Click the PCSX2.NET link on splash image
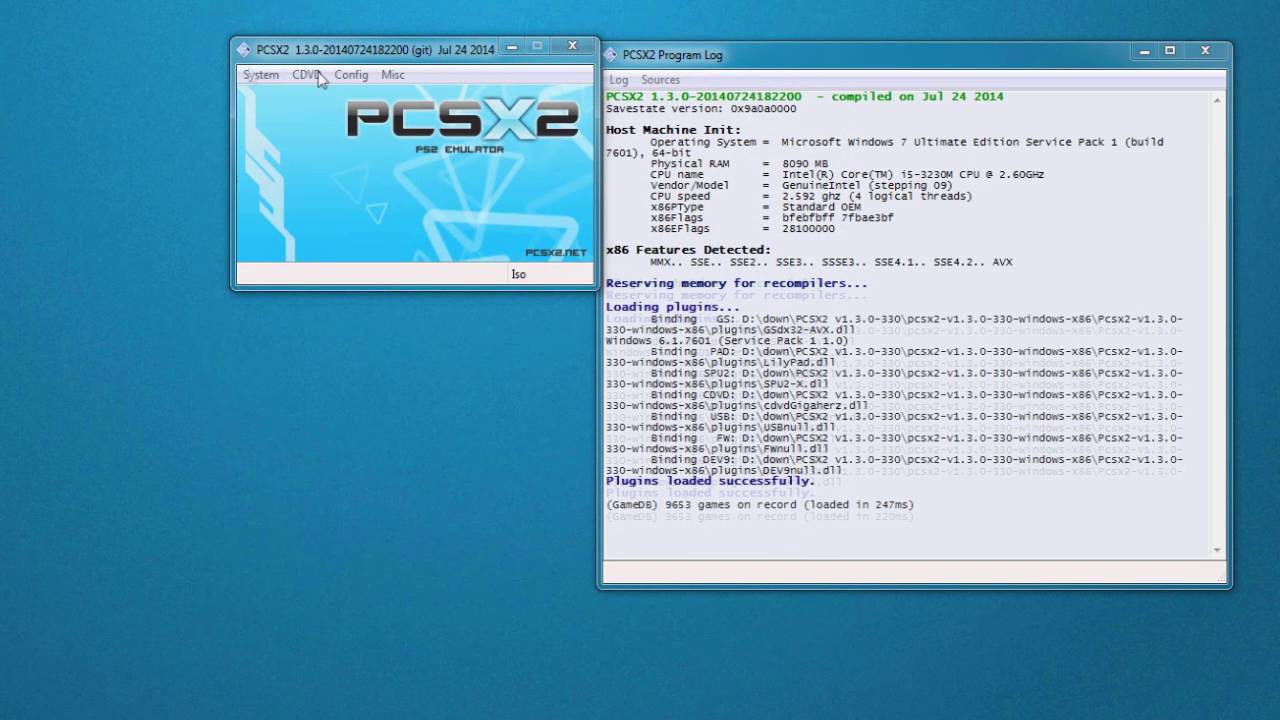The height and width of the screenshot is (720, 1280). 556,253
